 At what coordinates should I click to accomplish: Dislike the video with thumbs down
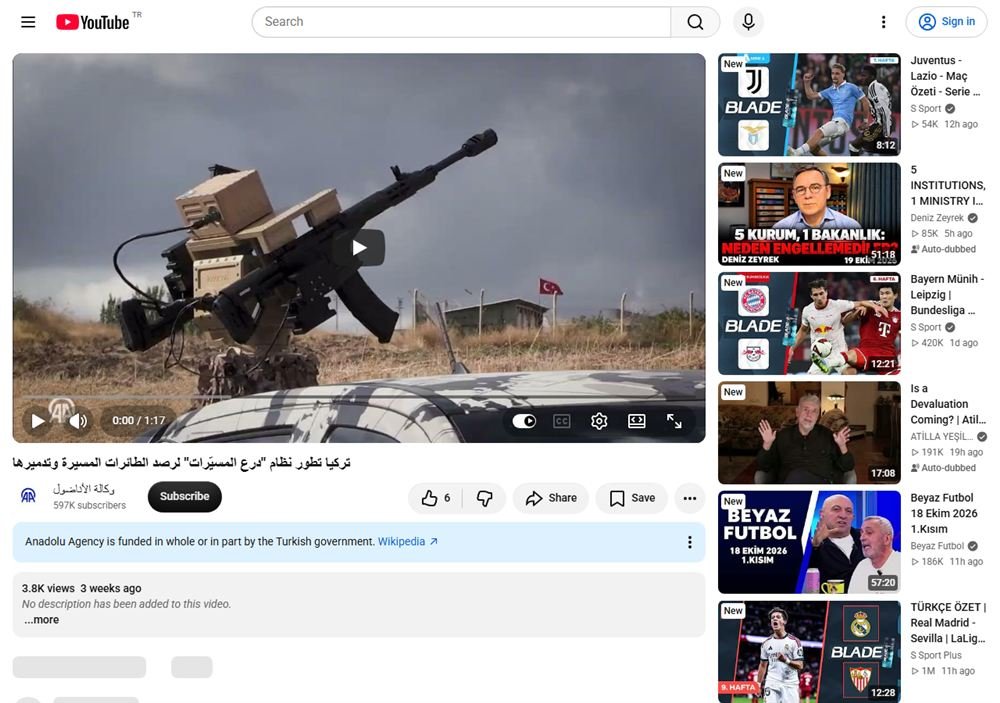(x=485, y=498)
